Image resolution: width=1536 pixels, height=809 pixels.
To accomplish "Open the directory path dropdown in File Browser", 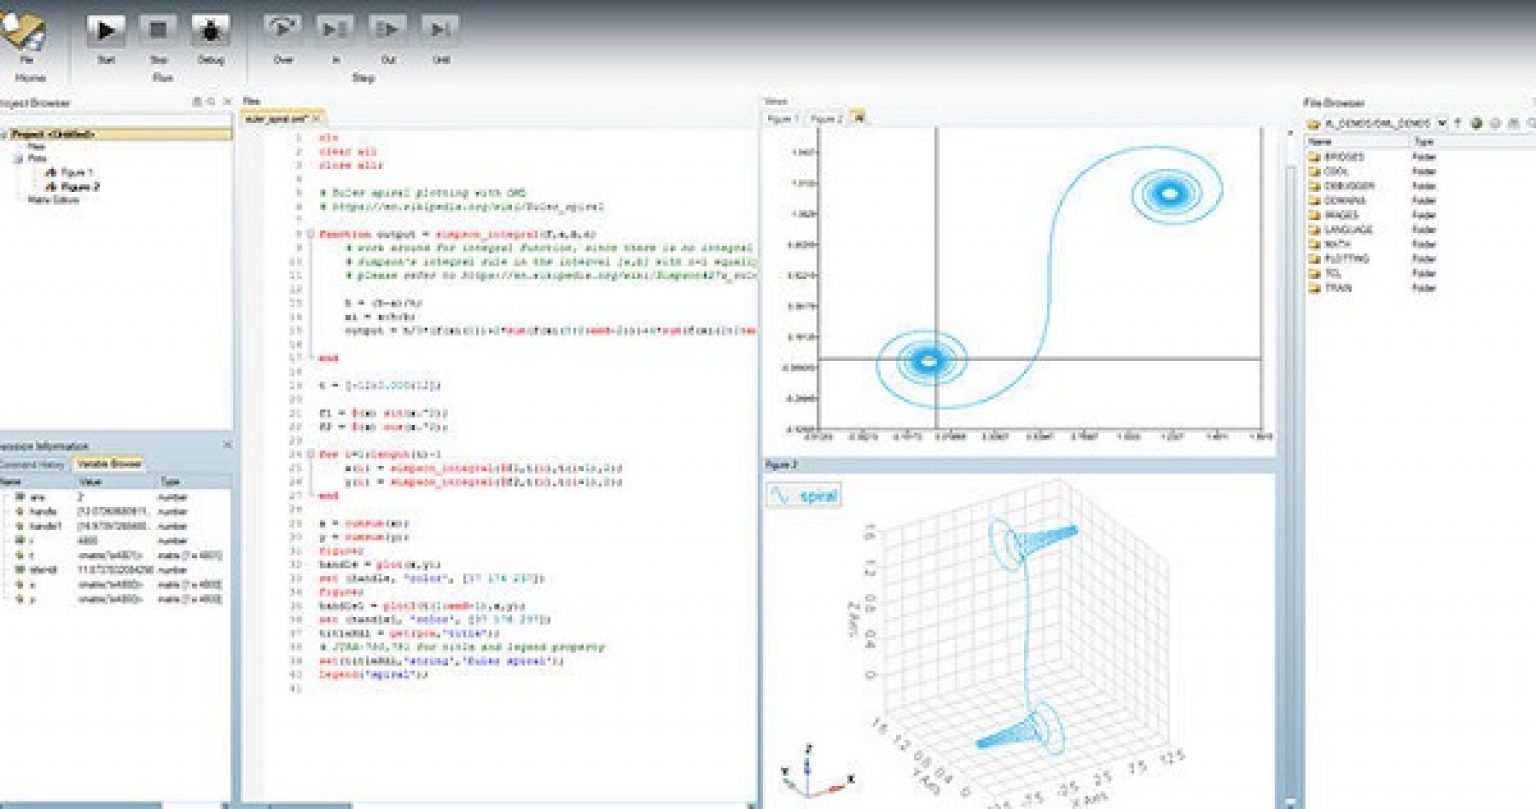I will point(1443,123).
